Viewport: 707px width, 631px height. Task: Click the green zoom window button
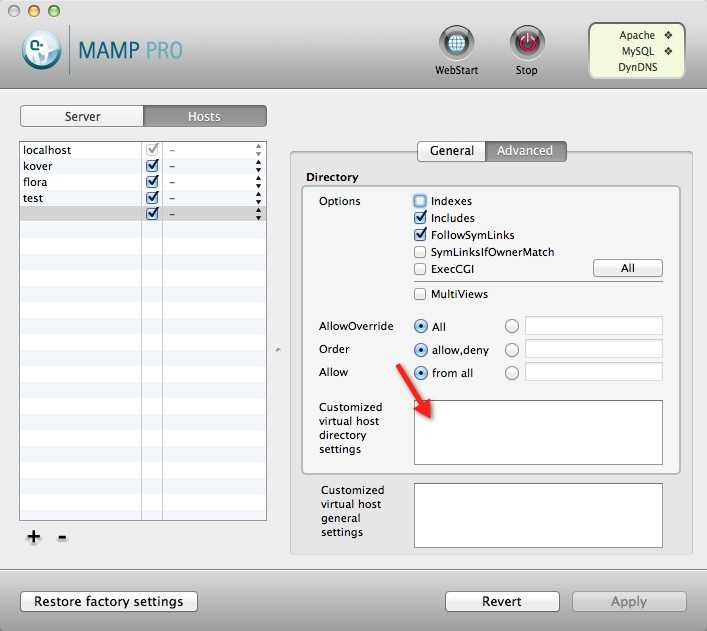[x=54, y=10]
